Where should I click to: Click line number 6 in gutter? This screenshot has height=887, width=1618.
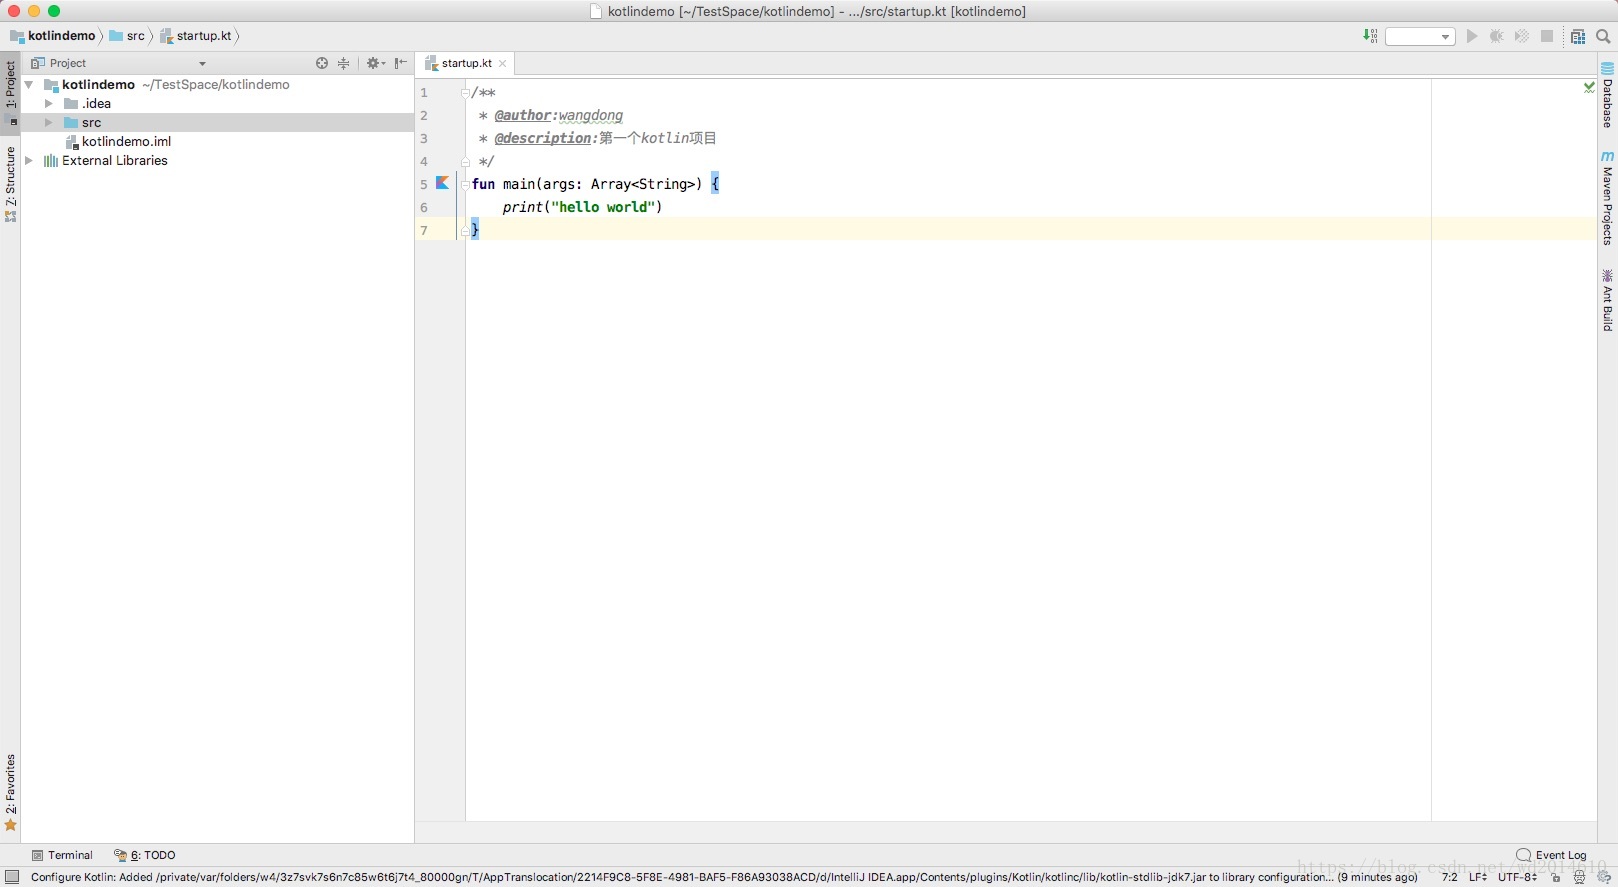click(424, 208)
